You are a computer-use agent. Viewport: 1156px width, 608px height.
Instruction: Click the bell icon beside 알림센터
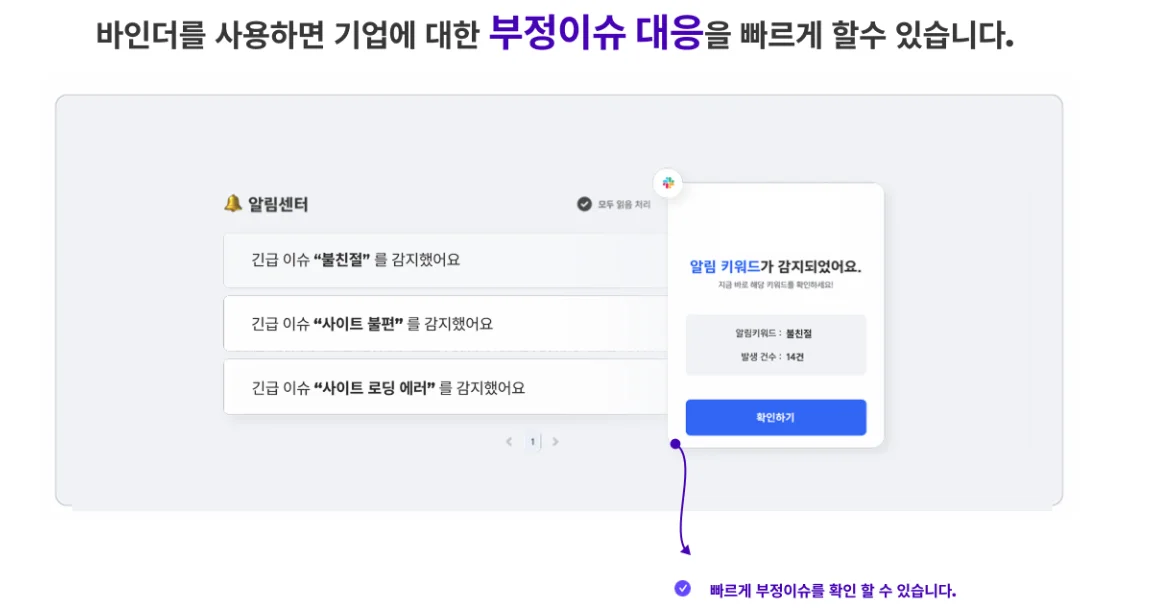coord(233,203)
